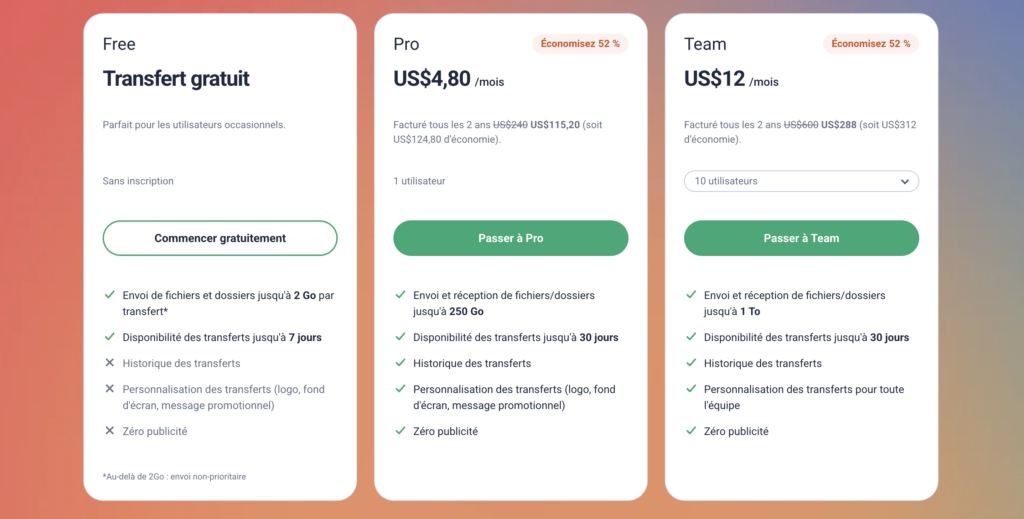The width and height of the screenshot is (1024, 519).
Task: Click the non-prioritaire footnote text
Action: tap(174, 476)
